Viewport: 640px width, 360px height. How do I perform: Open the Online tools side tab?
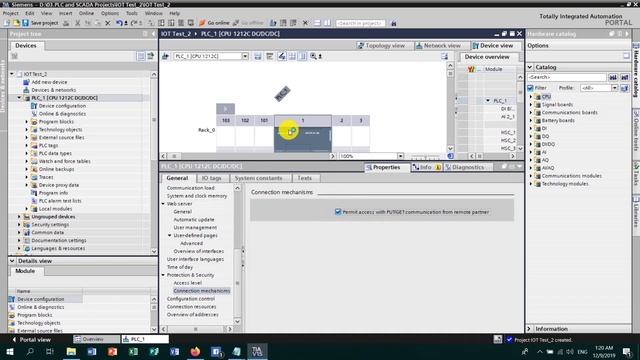click(636, 131)
